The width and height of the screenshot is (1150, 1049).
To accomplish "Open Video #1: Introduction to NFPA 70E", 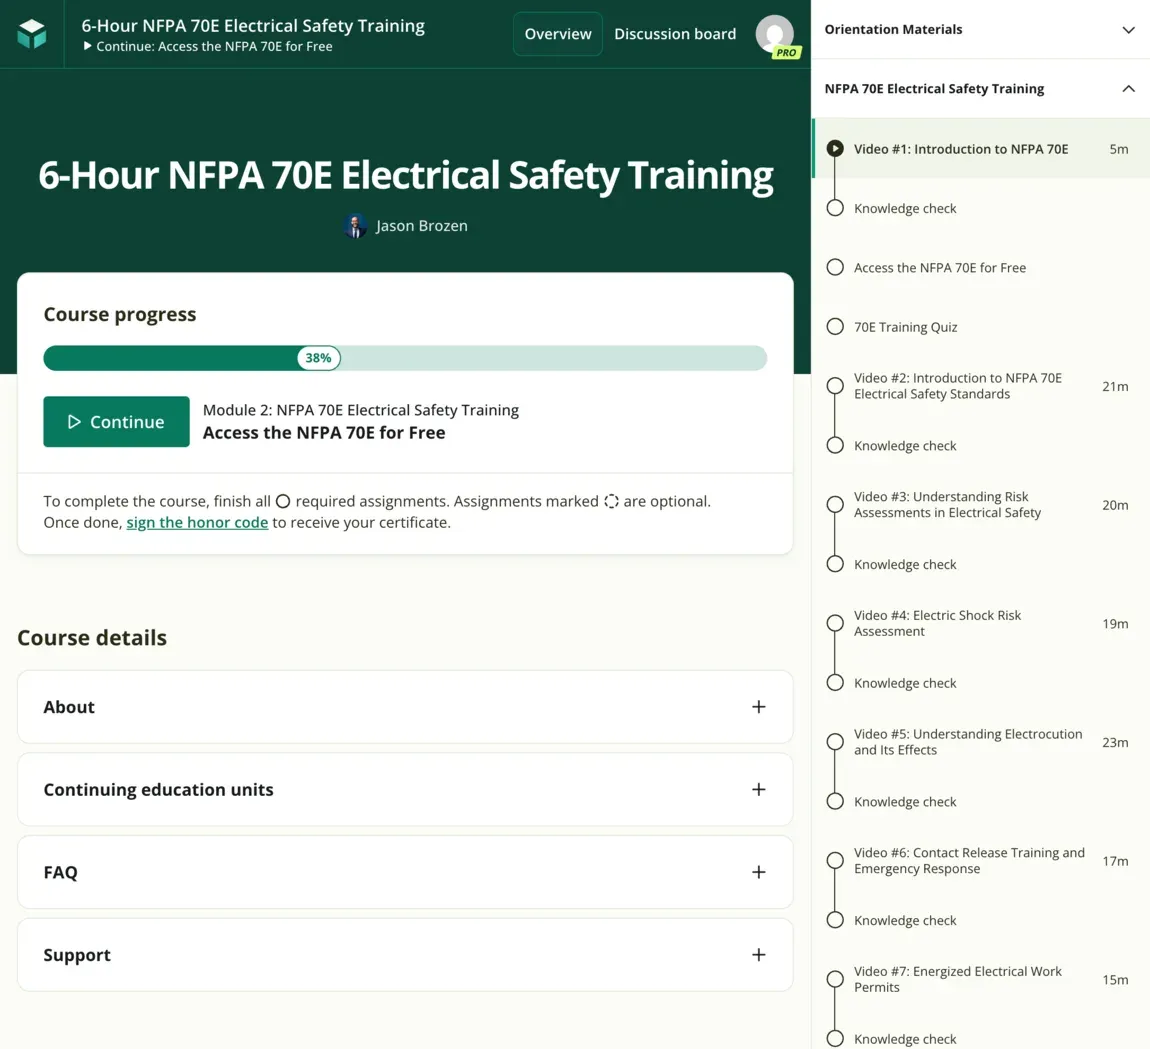I will 981,149.
